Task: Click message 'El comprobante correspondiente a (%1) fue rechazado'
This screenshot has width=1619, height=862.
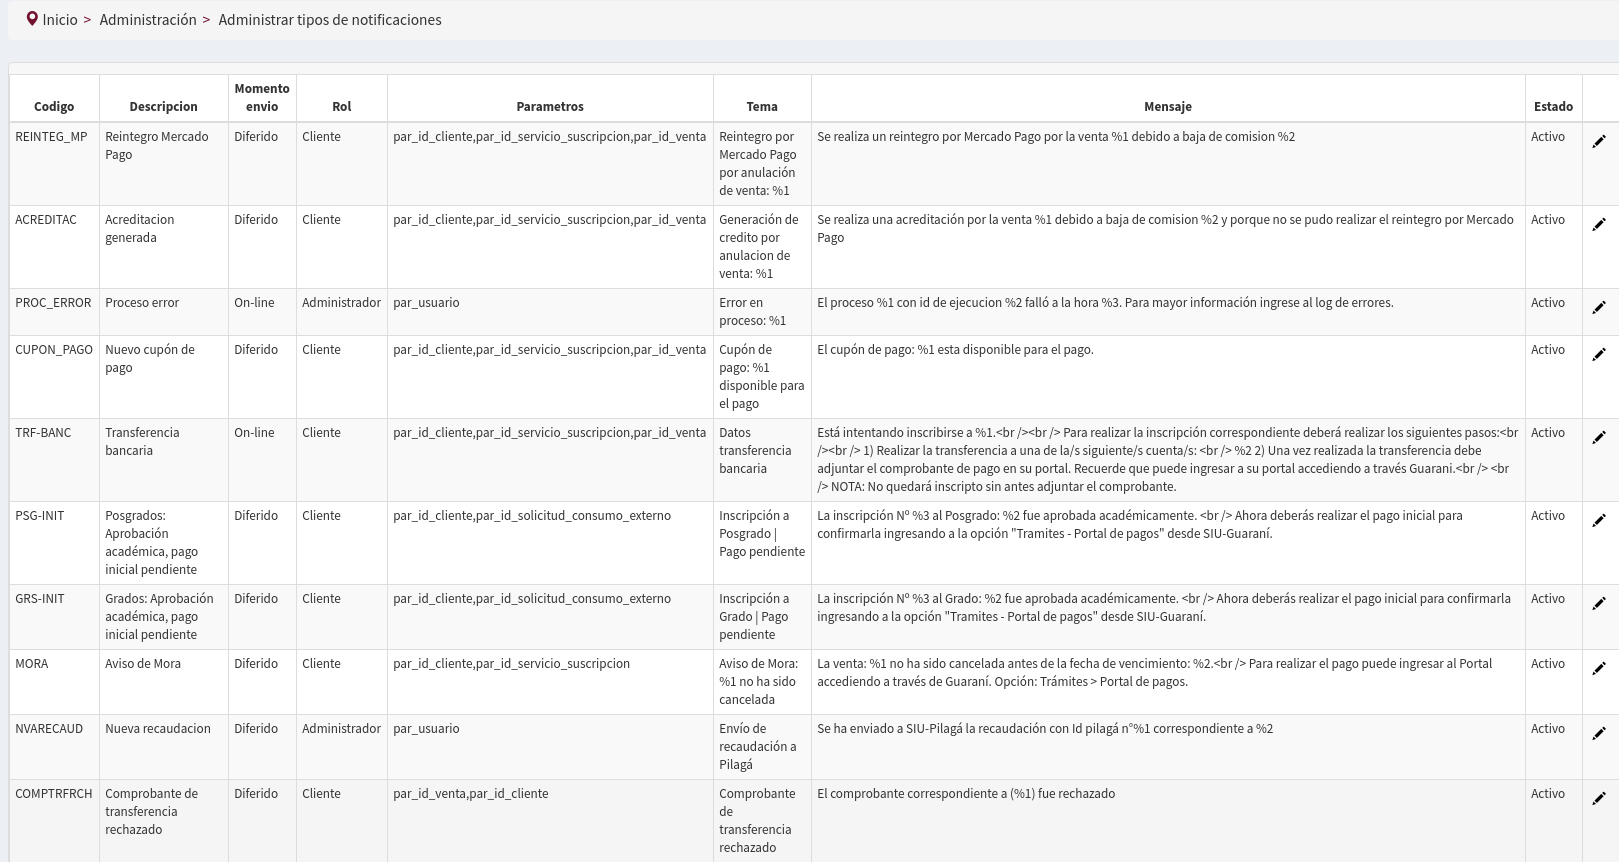Action: coord(966,793)
